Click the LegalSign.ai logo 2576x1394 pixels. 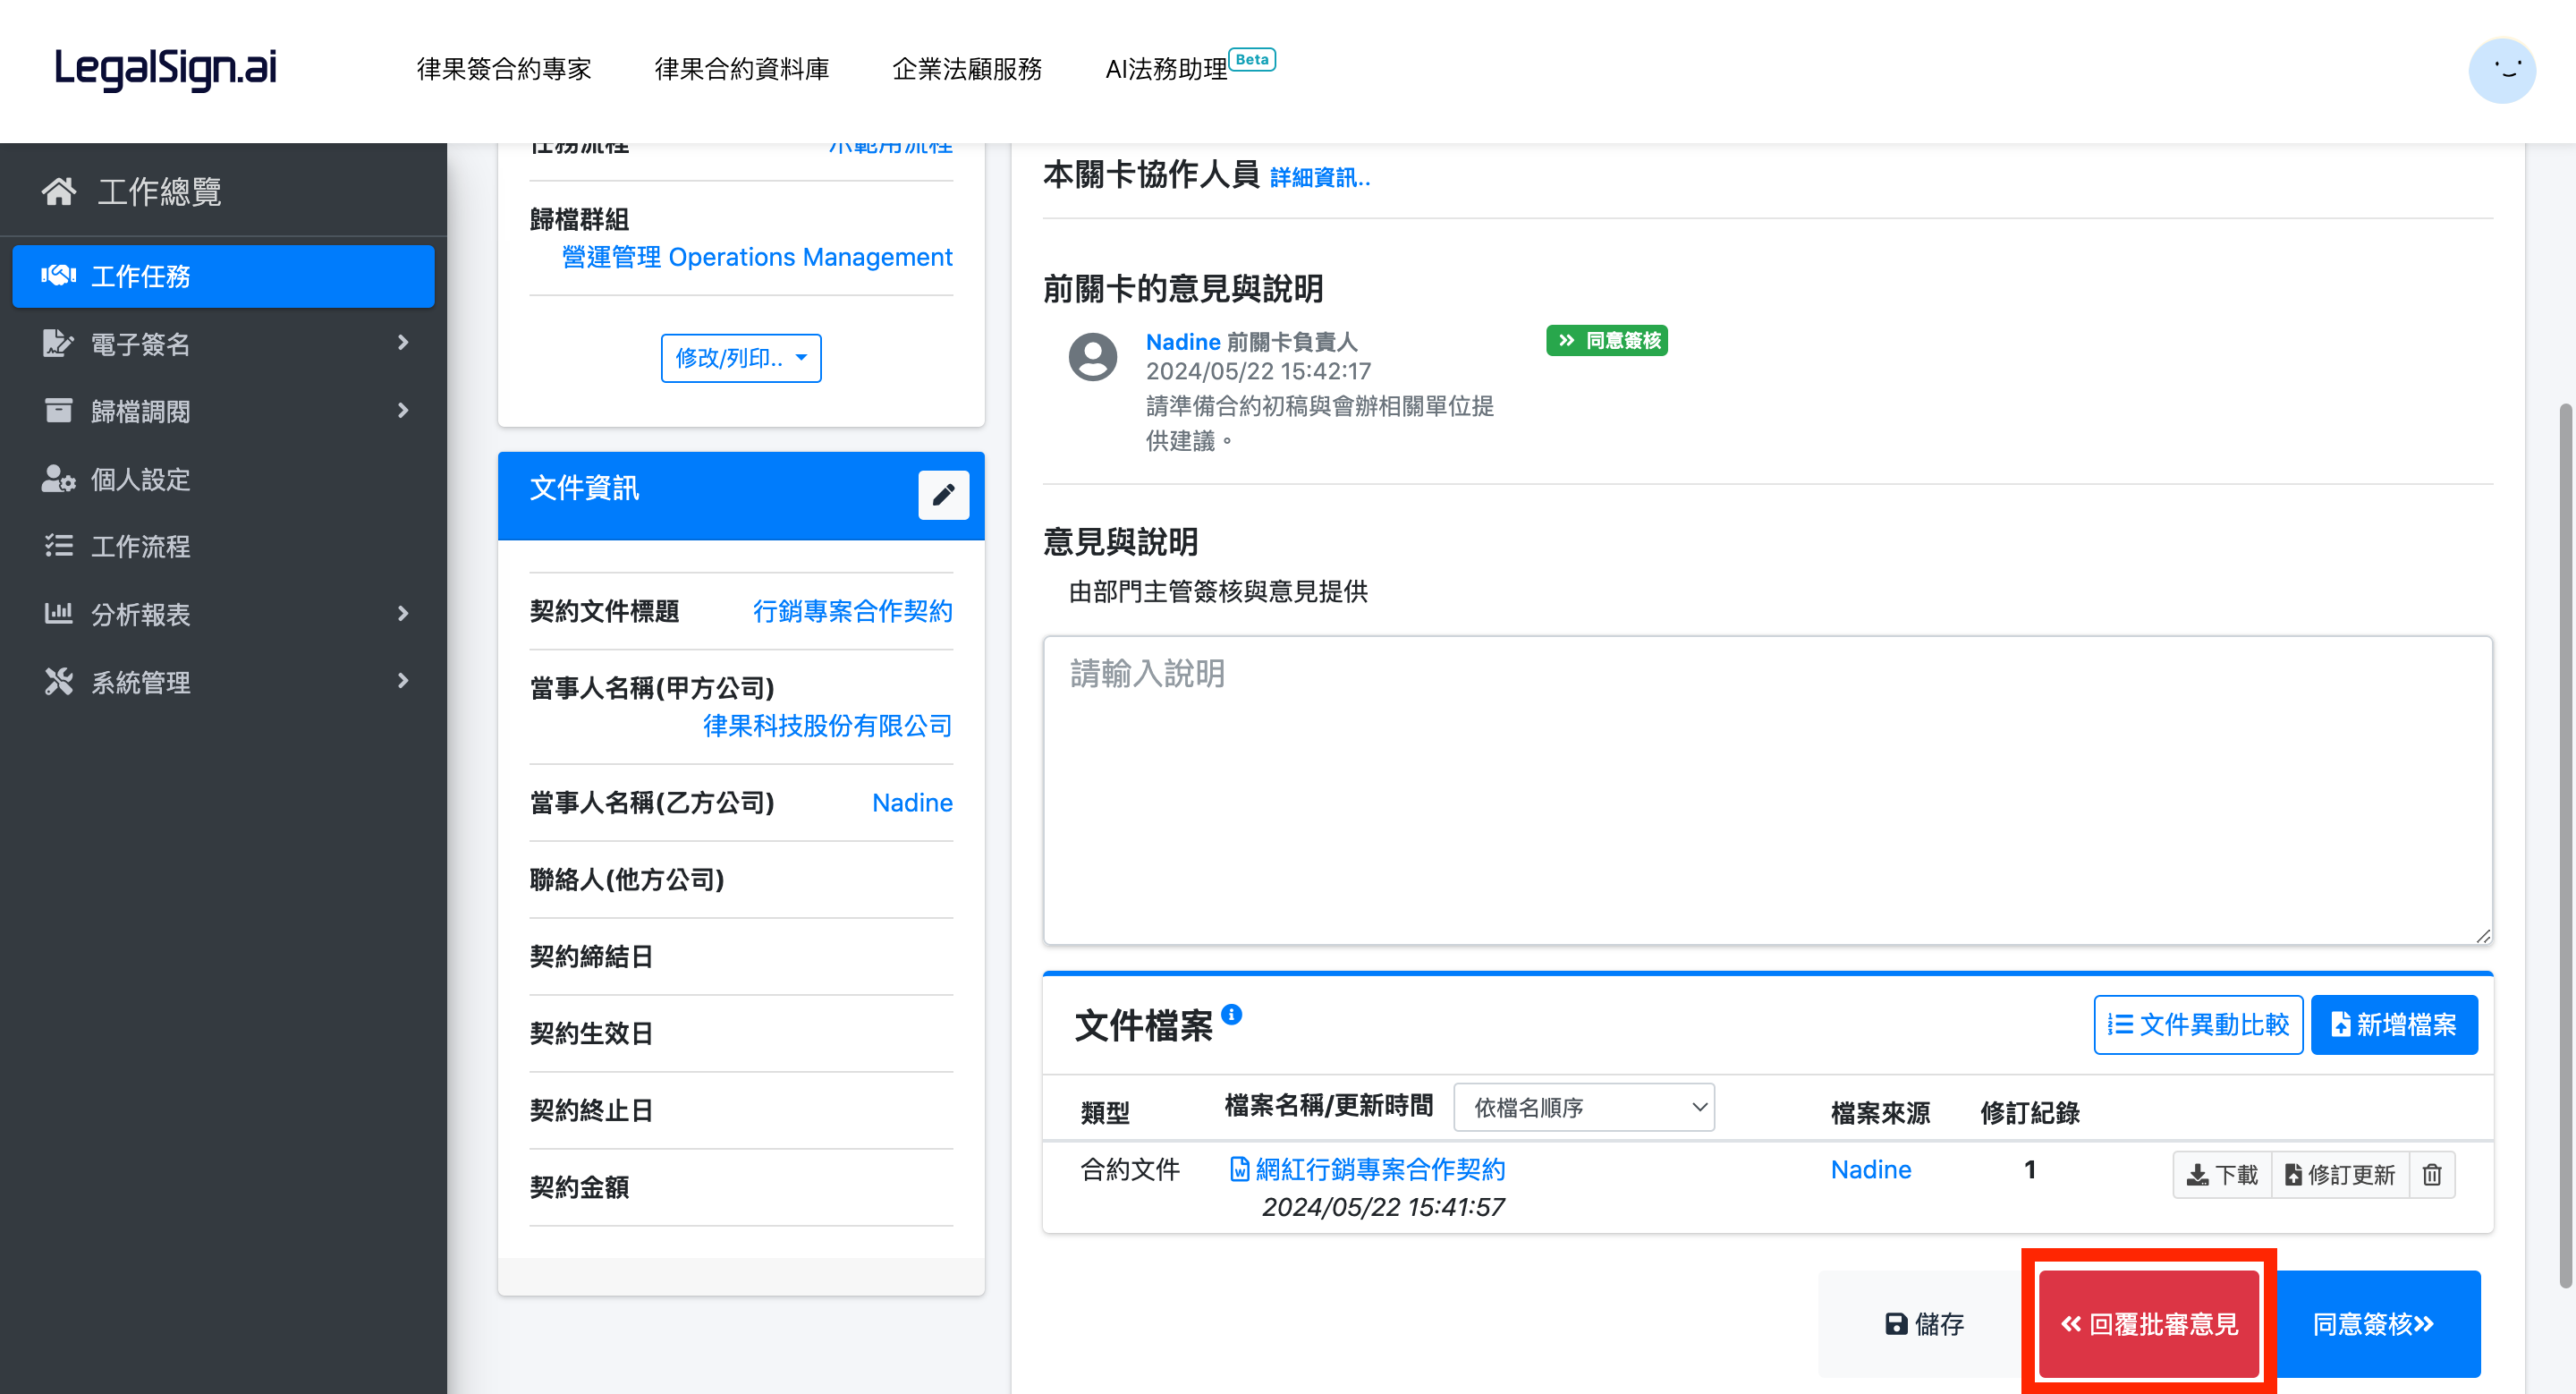pyautogui.click(x=165, y=68)
